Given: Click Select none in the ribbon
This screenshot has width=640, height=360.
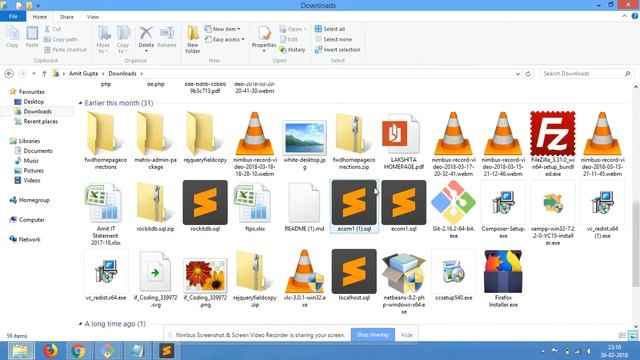Looking at the screenshot, I should tap(333, 39).
